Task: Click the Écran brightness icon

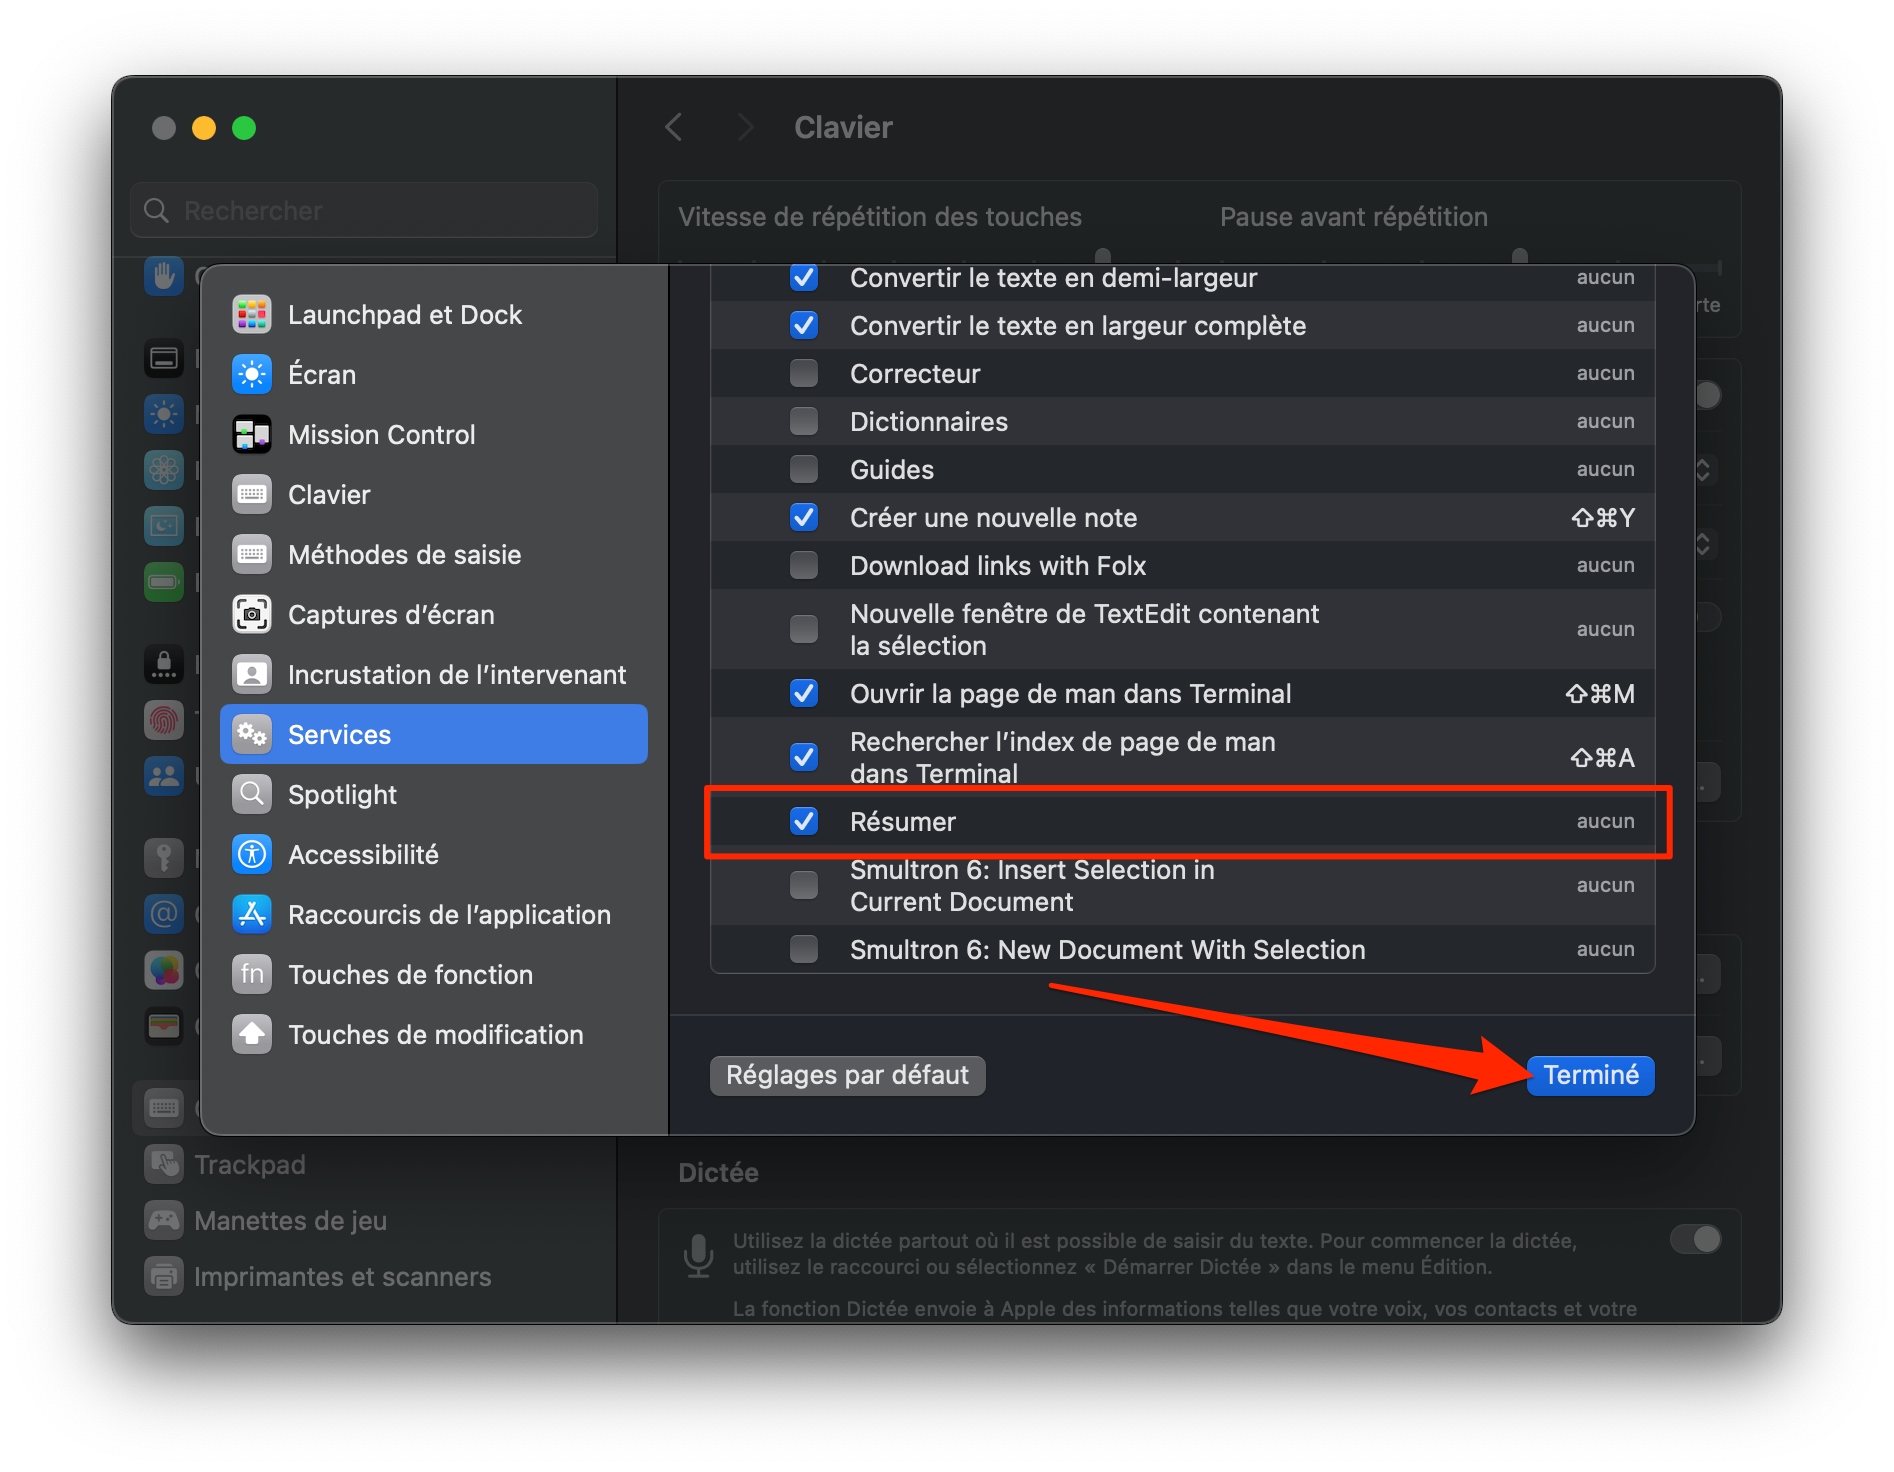Action: [252, 375]
